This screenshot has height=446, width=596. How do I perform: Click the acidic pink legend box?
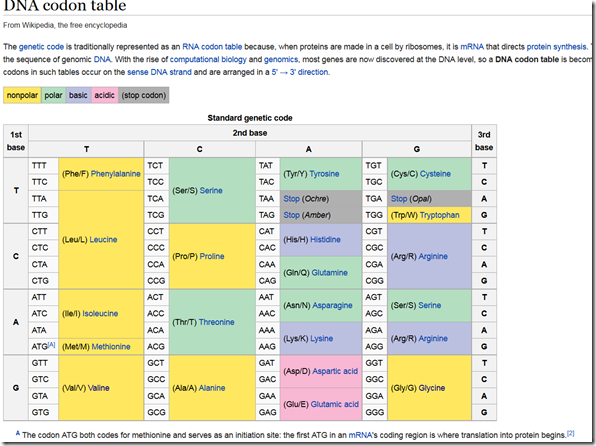pyautogui.click(x=105, y=95)
